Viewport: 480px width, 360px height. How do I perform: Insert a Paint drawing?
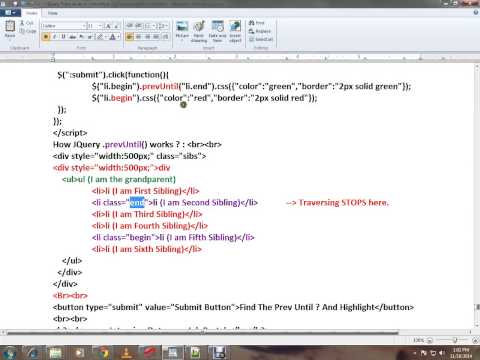(x=199, y=30)
